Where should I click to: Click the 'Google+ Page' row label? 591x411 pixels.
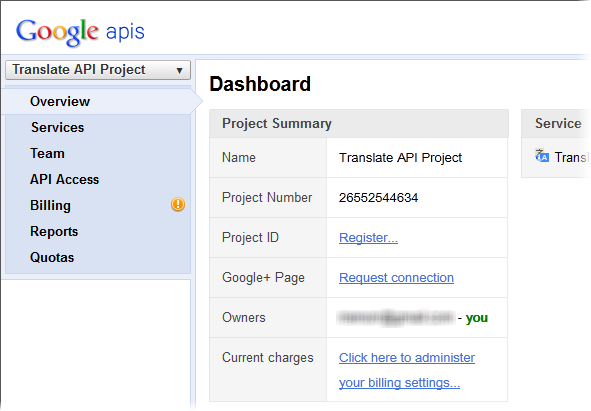263,278
